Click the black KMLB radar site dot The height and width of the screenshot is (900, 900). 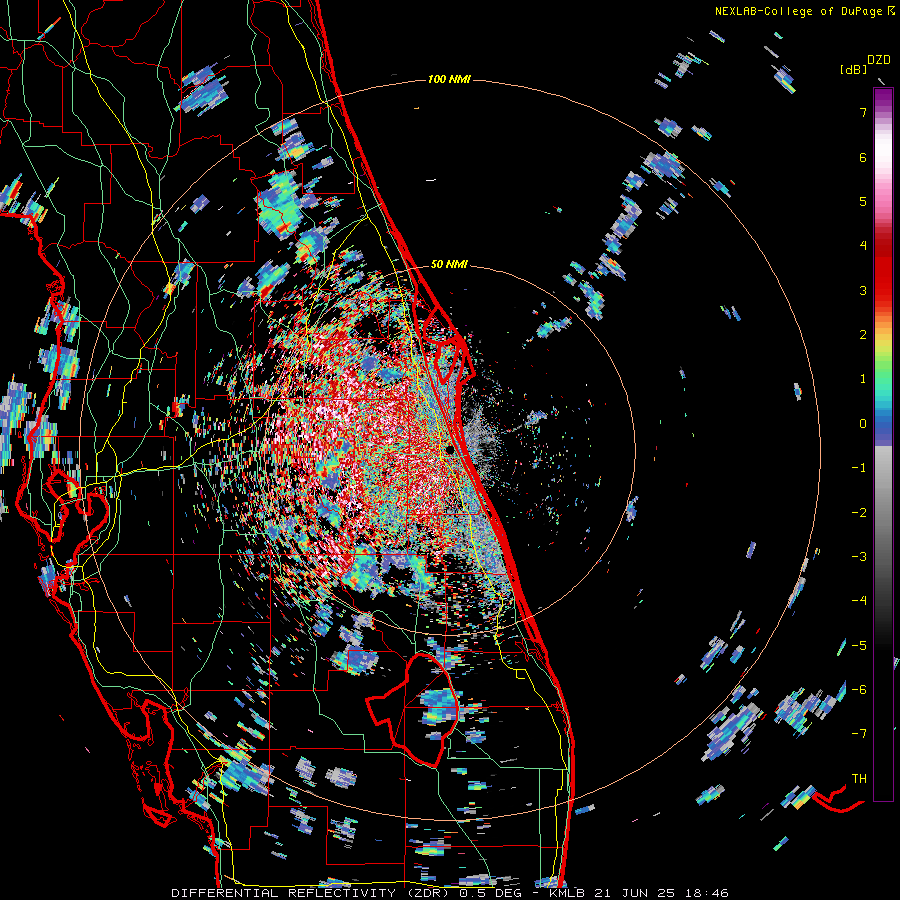(449, 449)
